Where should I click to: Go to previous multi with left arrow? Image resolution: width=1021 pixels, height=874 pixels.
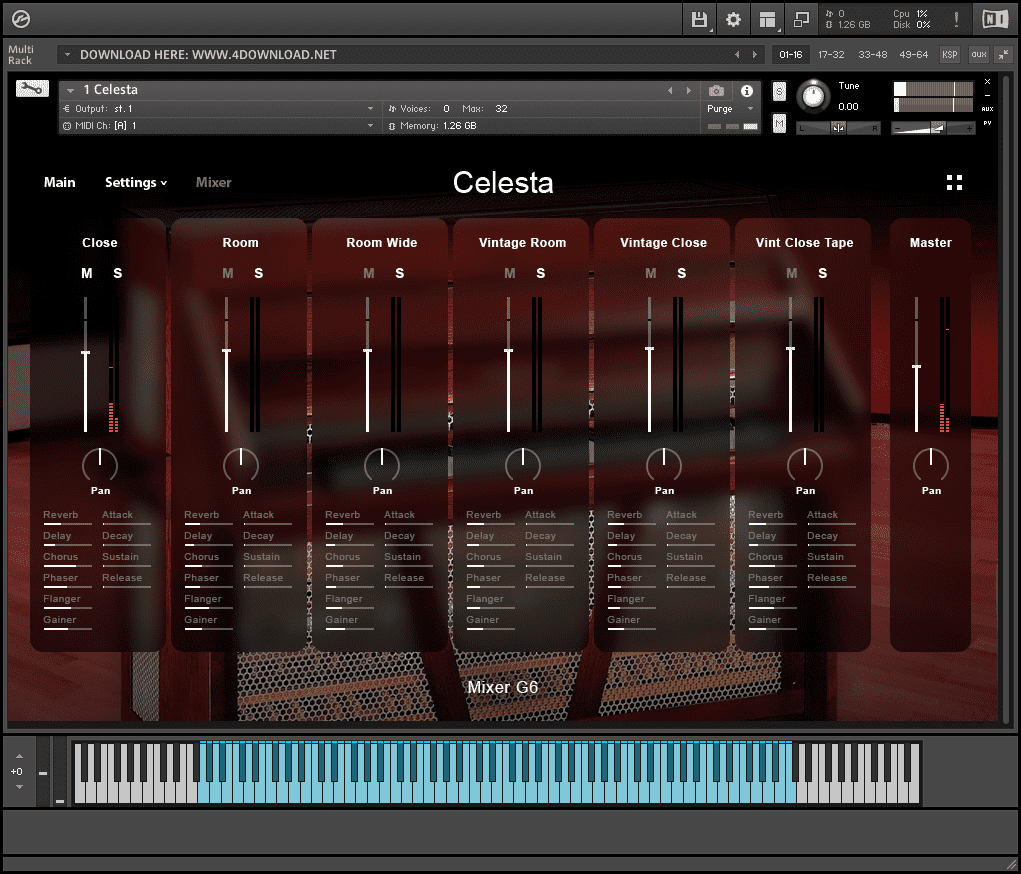737,55
